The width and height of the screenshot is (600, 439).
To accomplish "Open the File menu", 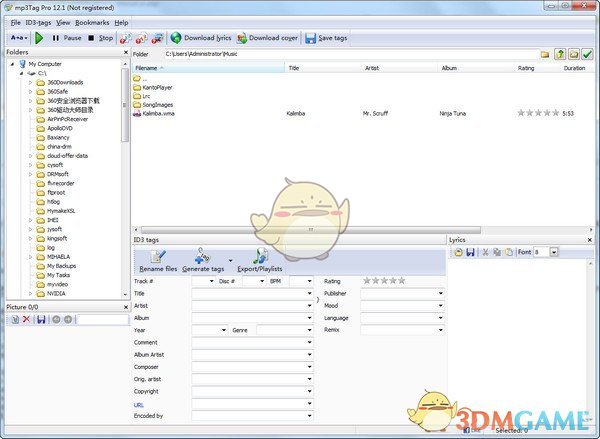I will [x=16, y=23].
